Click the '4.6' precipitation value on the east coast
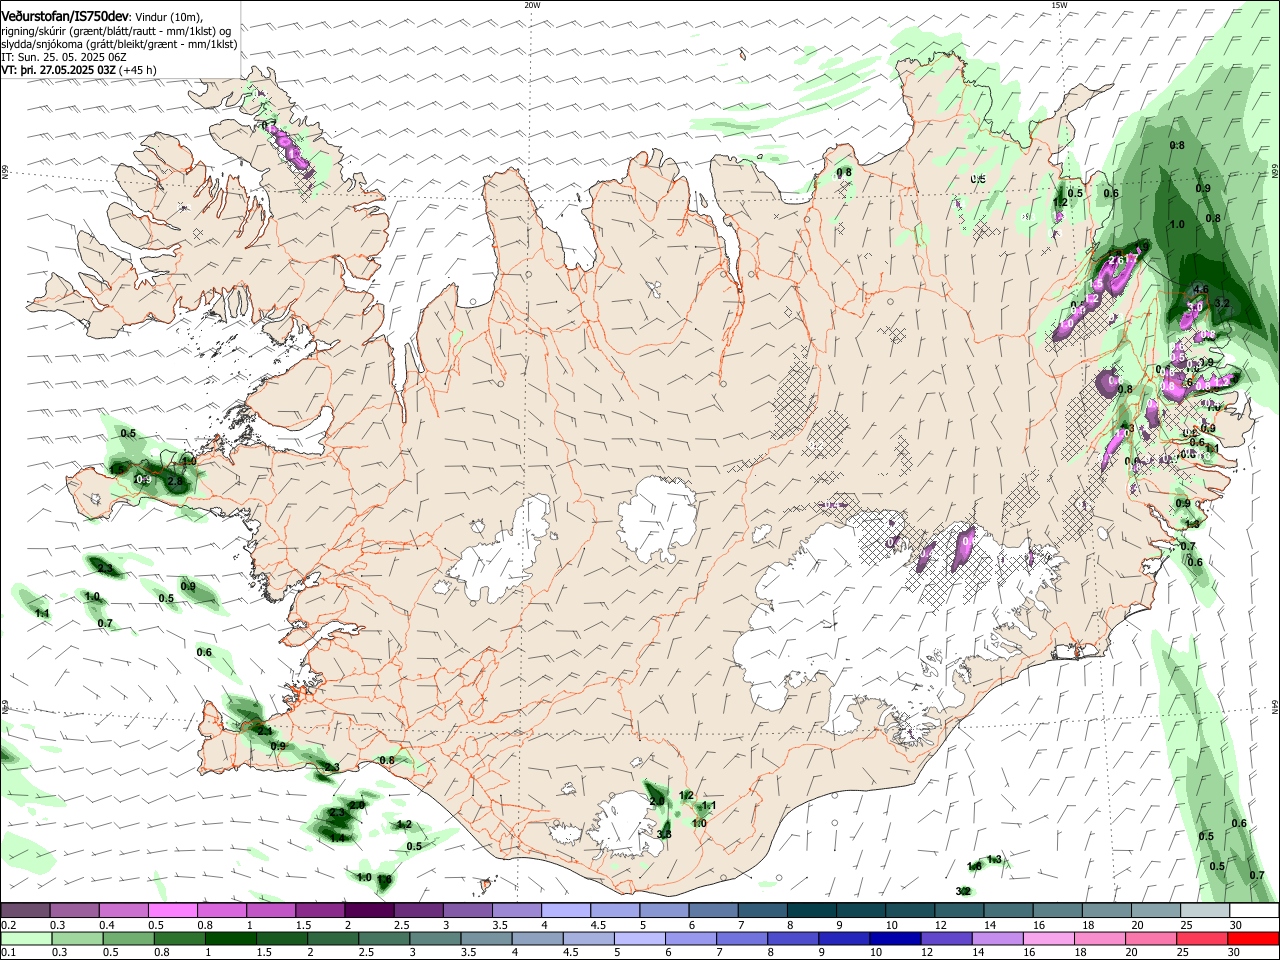This screenshot has width=1280, height=960. [x=1202, y=290]
